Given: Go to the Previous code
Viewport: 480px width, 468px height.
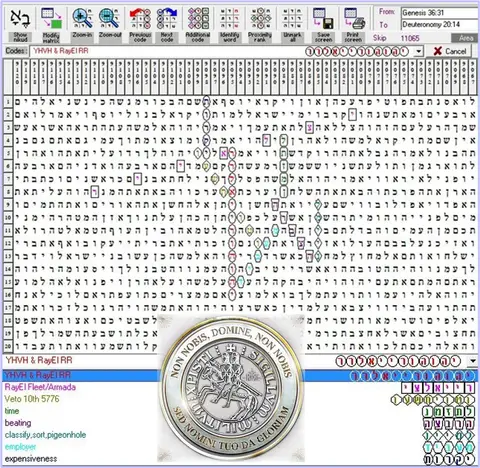Looking at the screenshot, I should pos(140,18).
